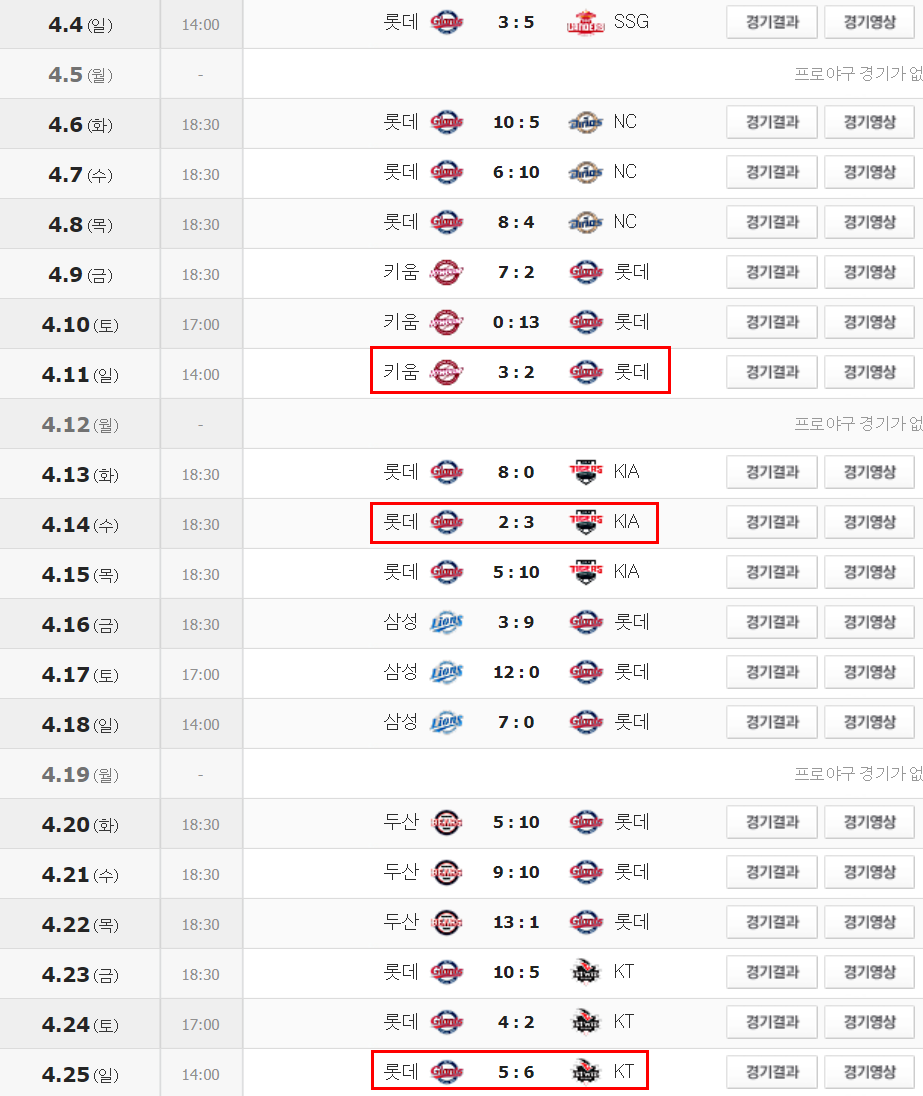Screen dimensions: 923x1096
Task: Click Kiwoom Heroes logo in the 4.11 row
Action: (447, 372)
